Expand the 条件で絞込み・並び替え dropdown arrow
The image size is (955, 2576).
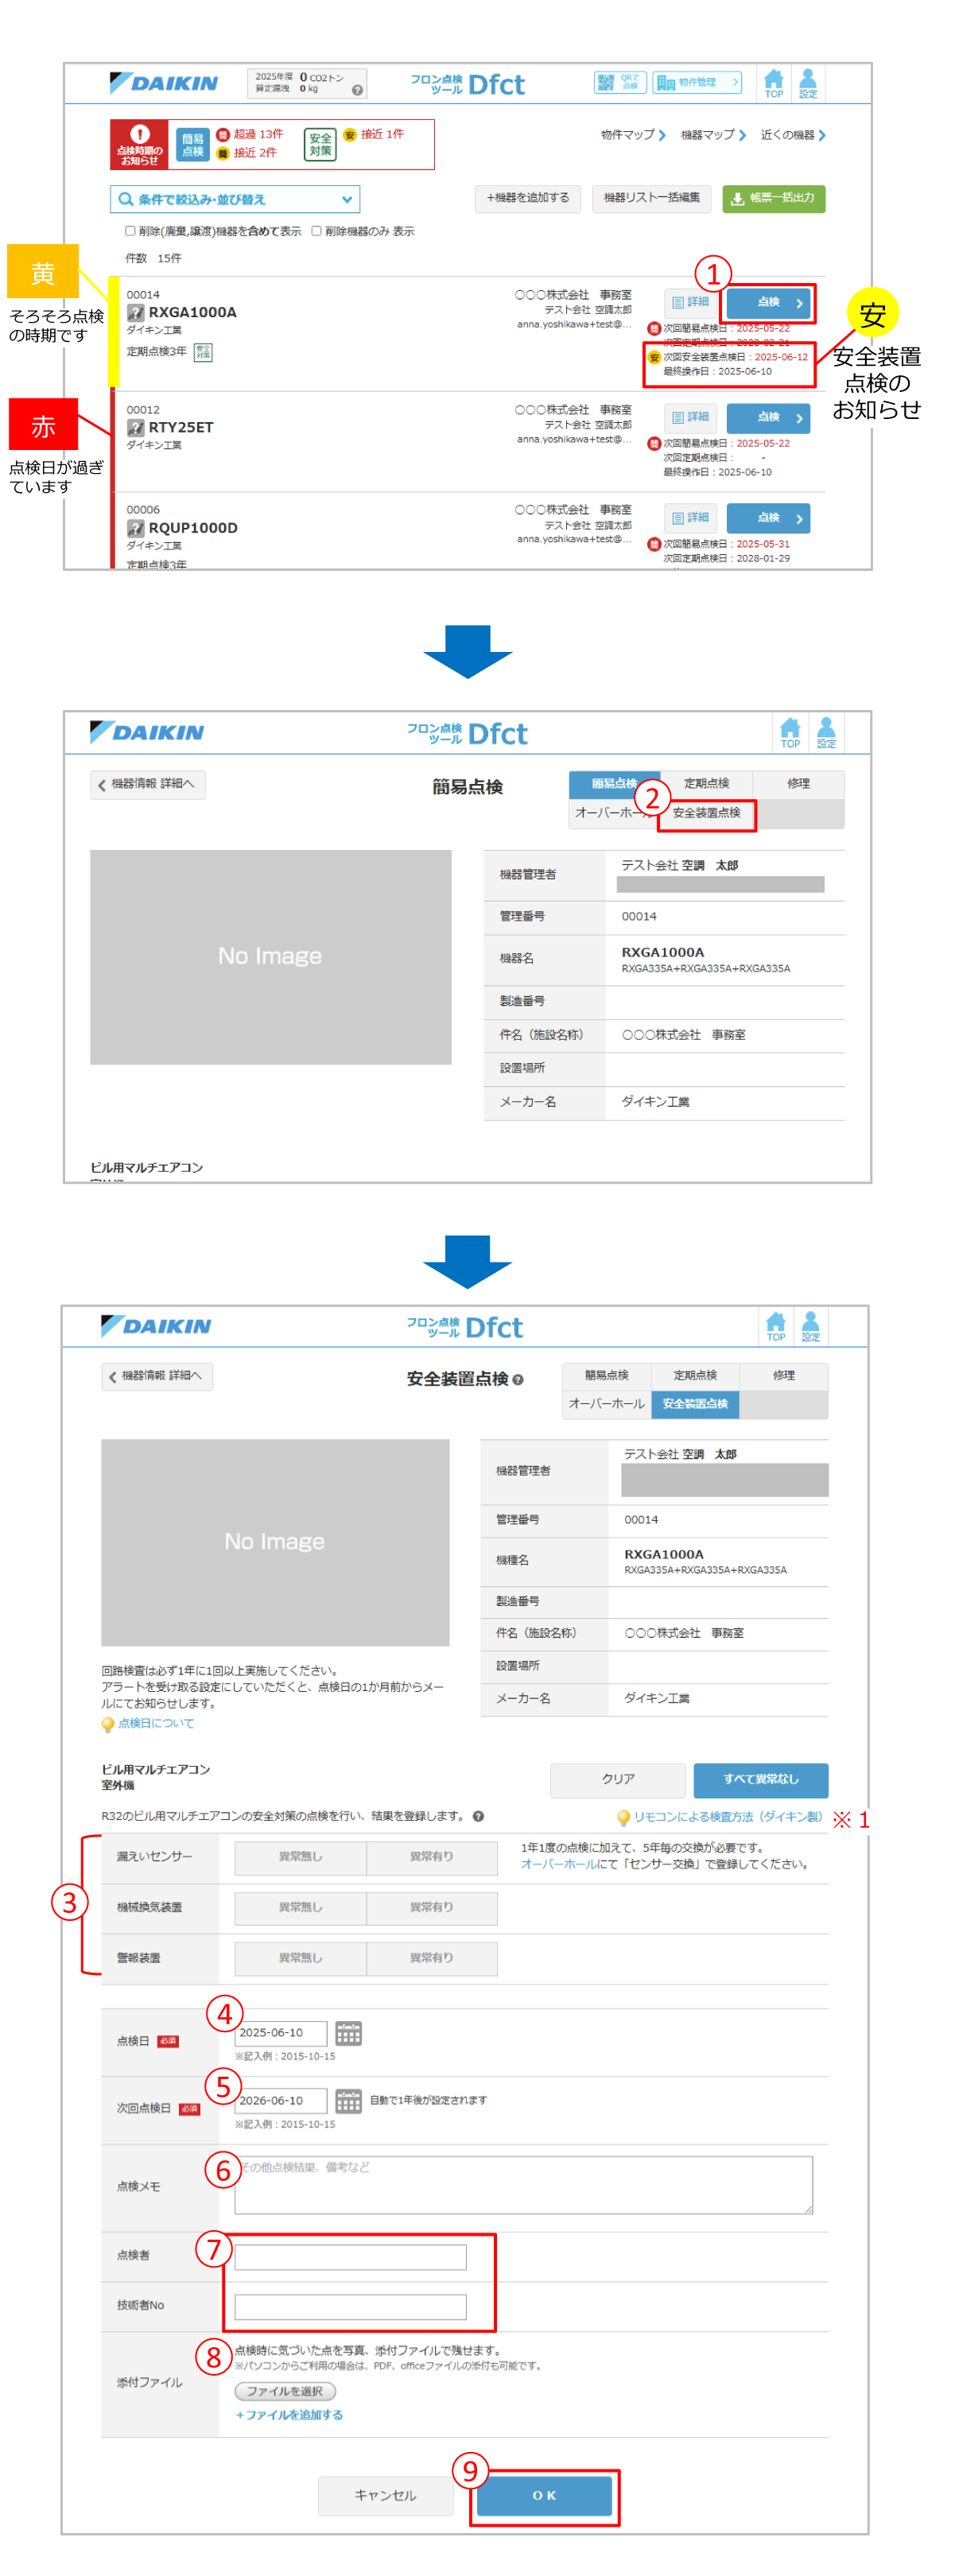coord(347,199)
